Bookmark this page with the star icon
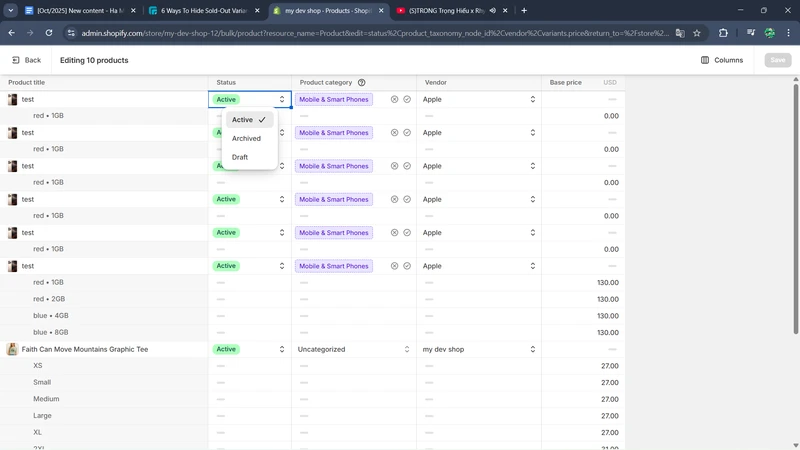This screenshot has width=800, height=450. 697,33
